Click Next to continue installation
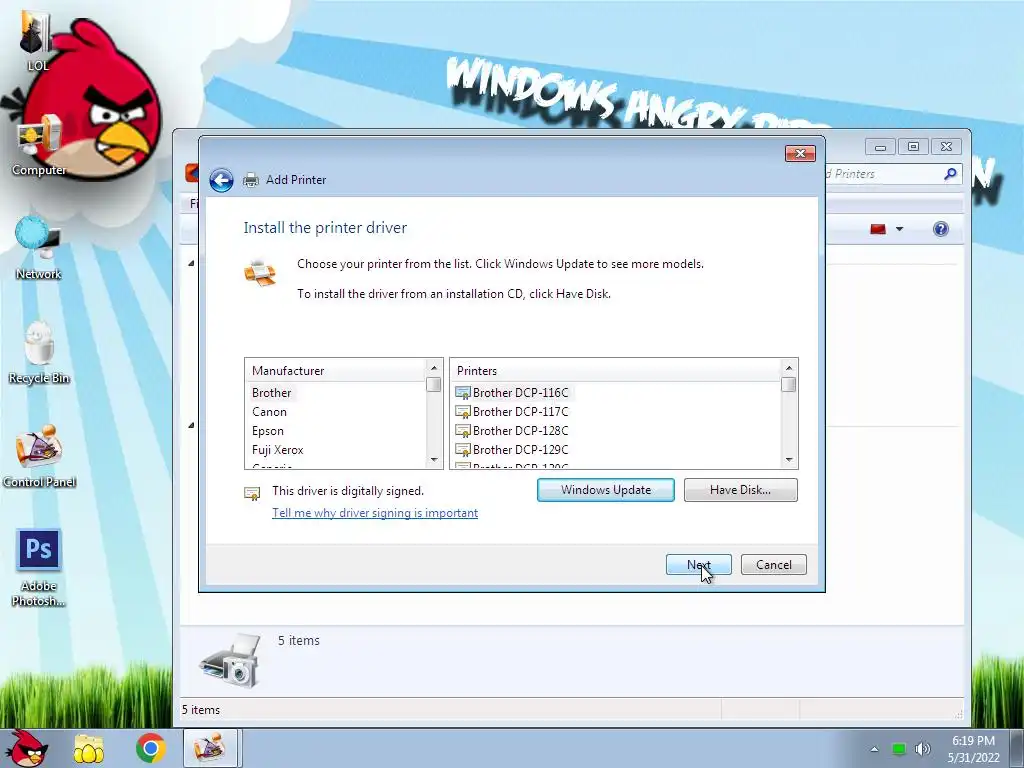The width and height of the screenshot is (1024, 768). click(699, 565)
